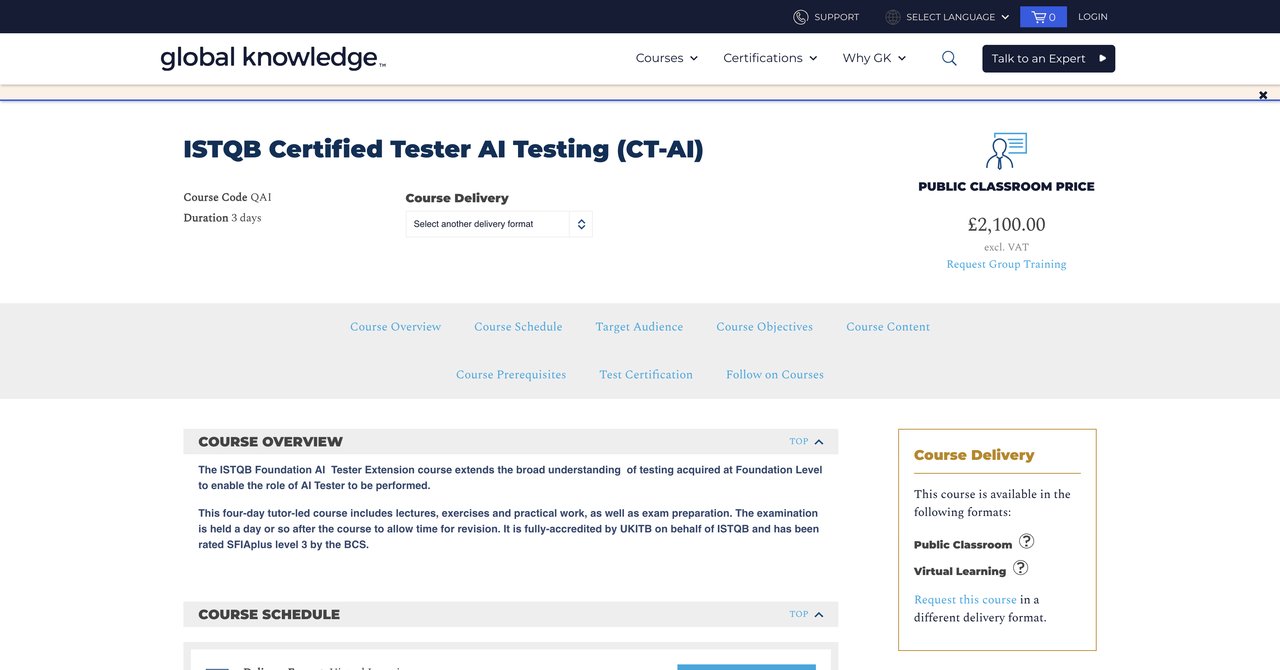Jump to Follow on Courses section

(x=775, y=375)
